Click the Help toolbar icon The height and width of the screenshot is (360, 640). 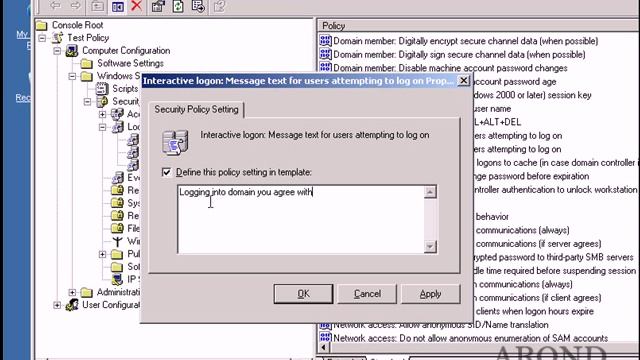(x=219, y=6)
